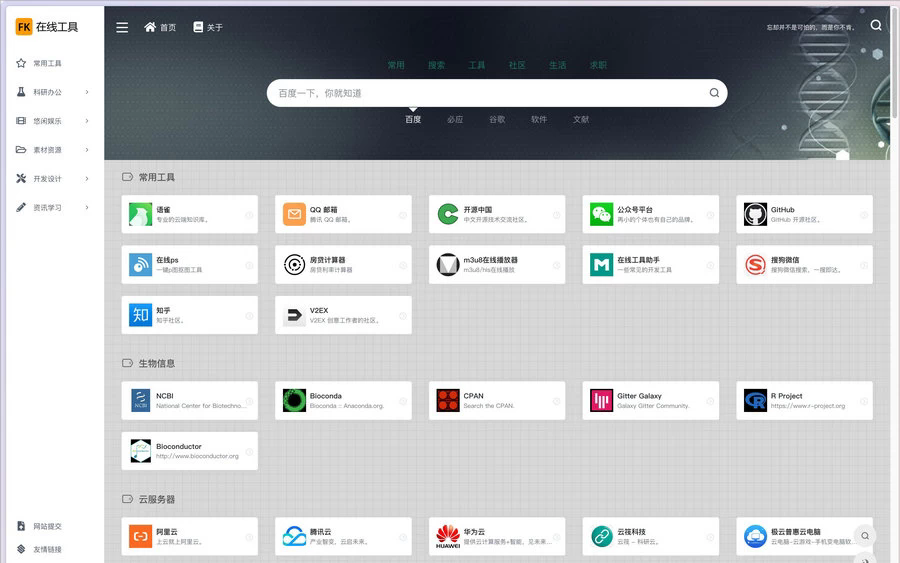Click the GitHub octocat icon
This screenshot has height=563, width=900.
pos(755,214)
